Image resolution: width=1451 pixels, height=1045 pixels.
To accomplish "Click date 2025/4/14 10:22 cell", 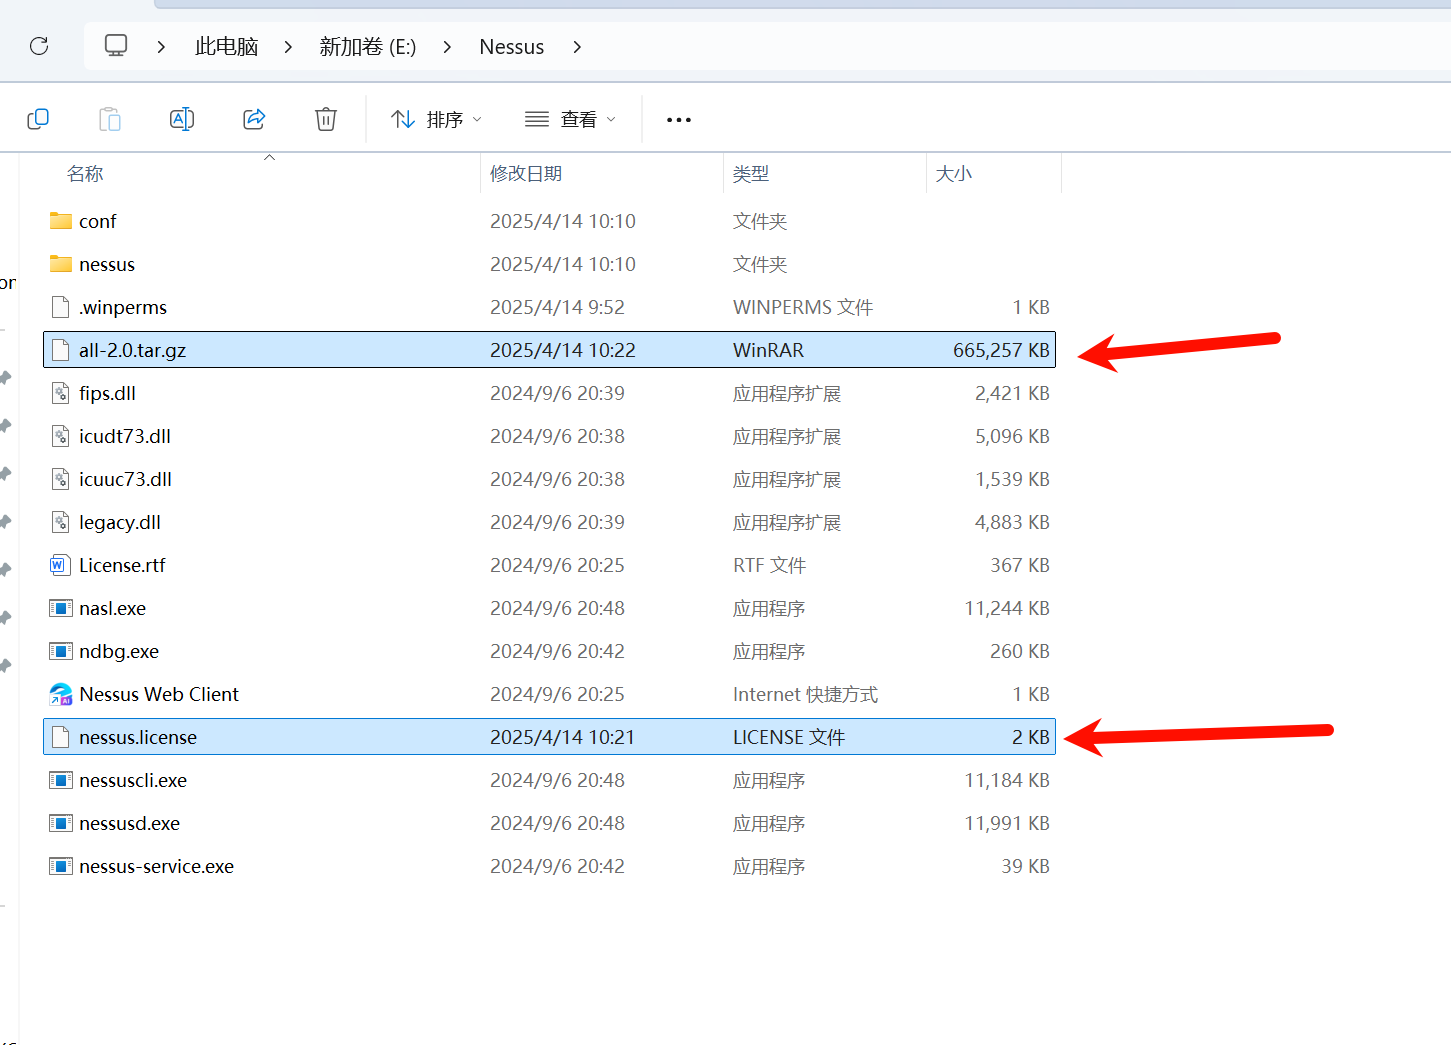I will [563, 350].
